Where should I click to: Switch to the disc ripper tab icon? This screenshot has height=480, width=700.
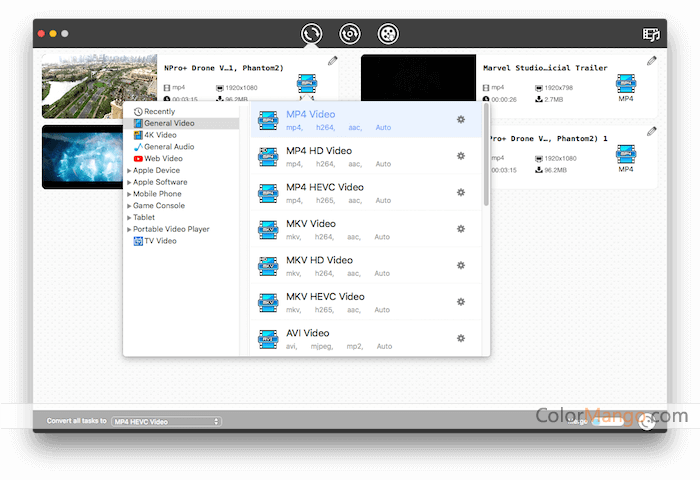coord(350,34)
